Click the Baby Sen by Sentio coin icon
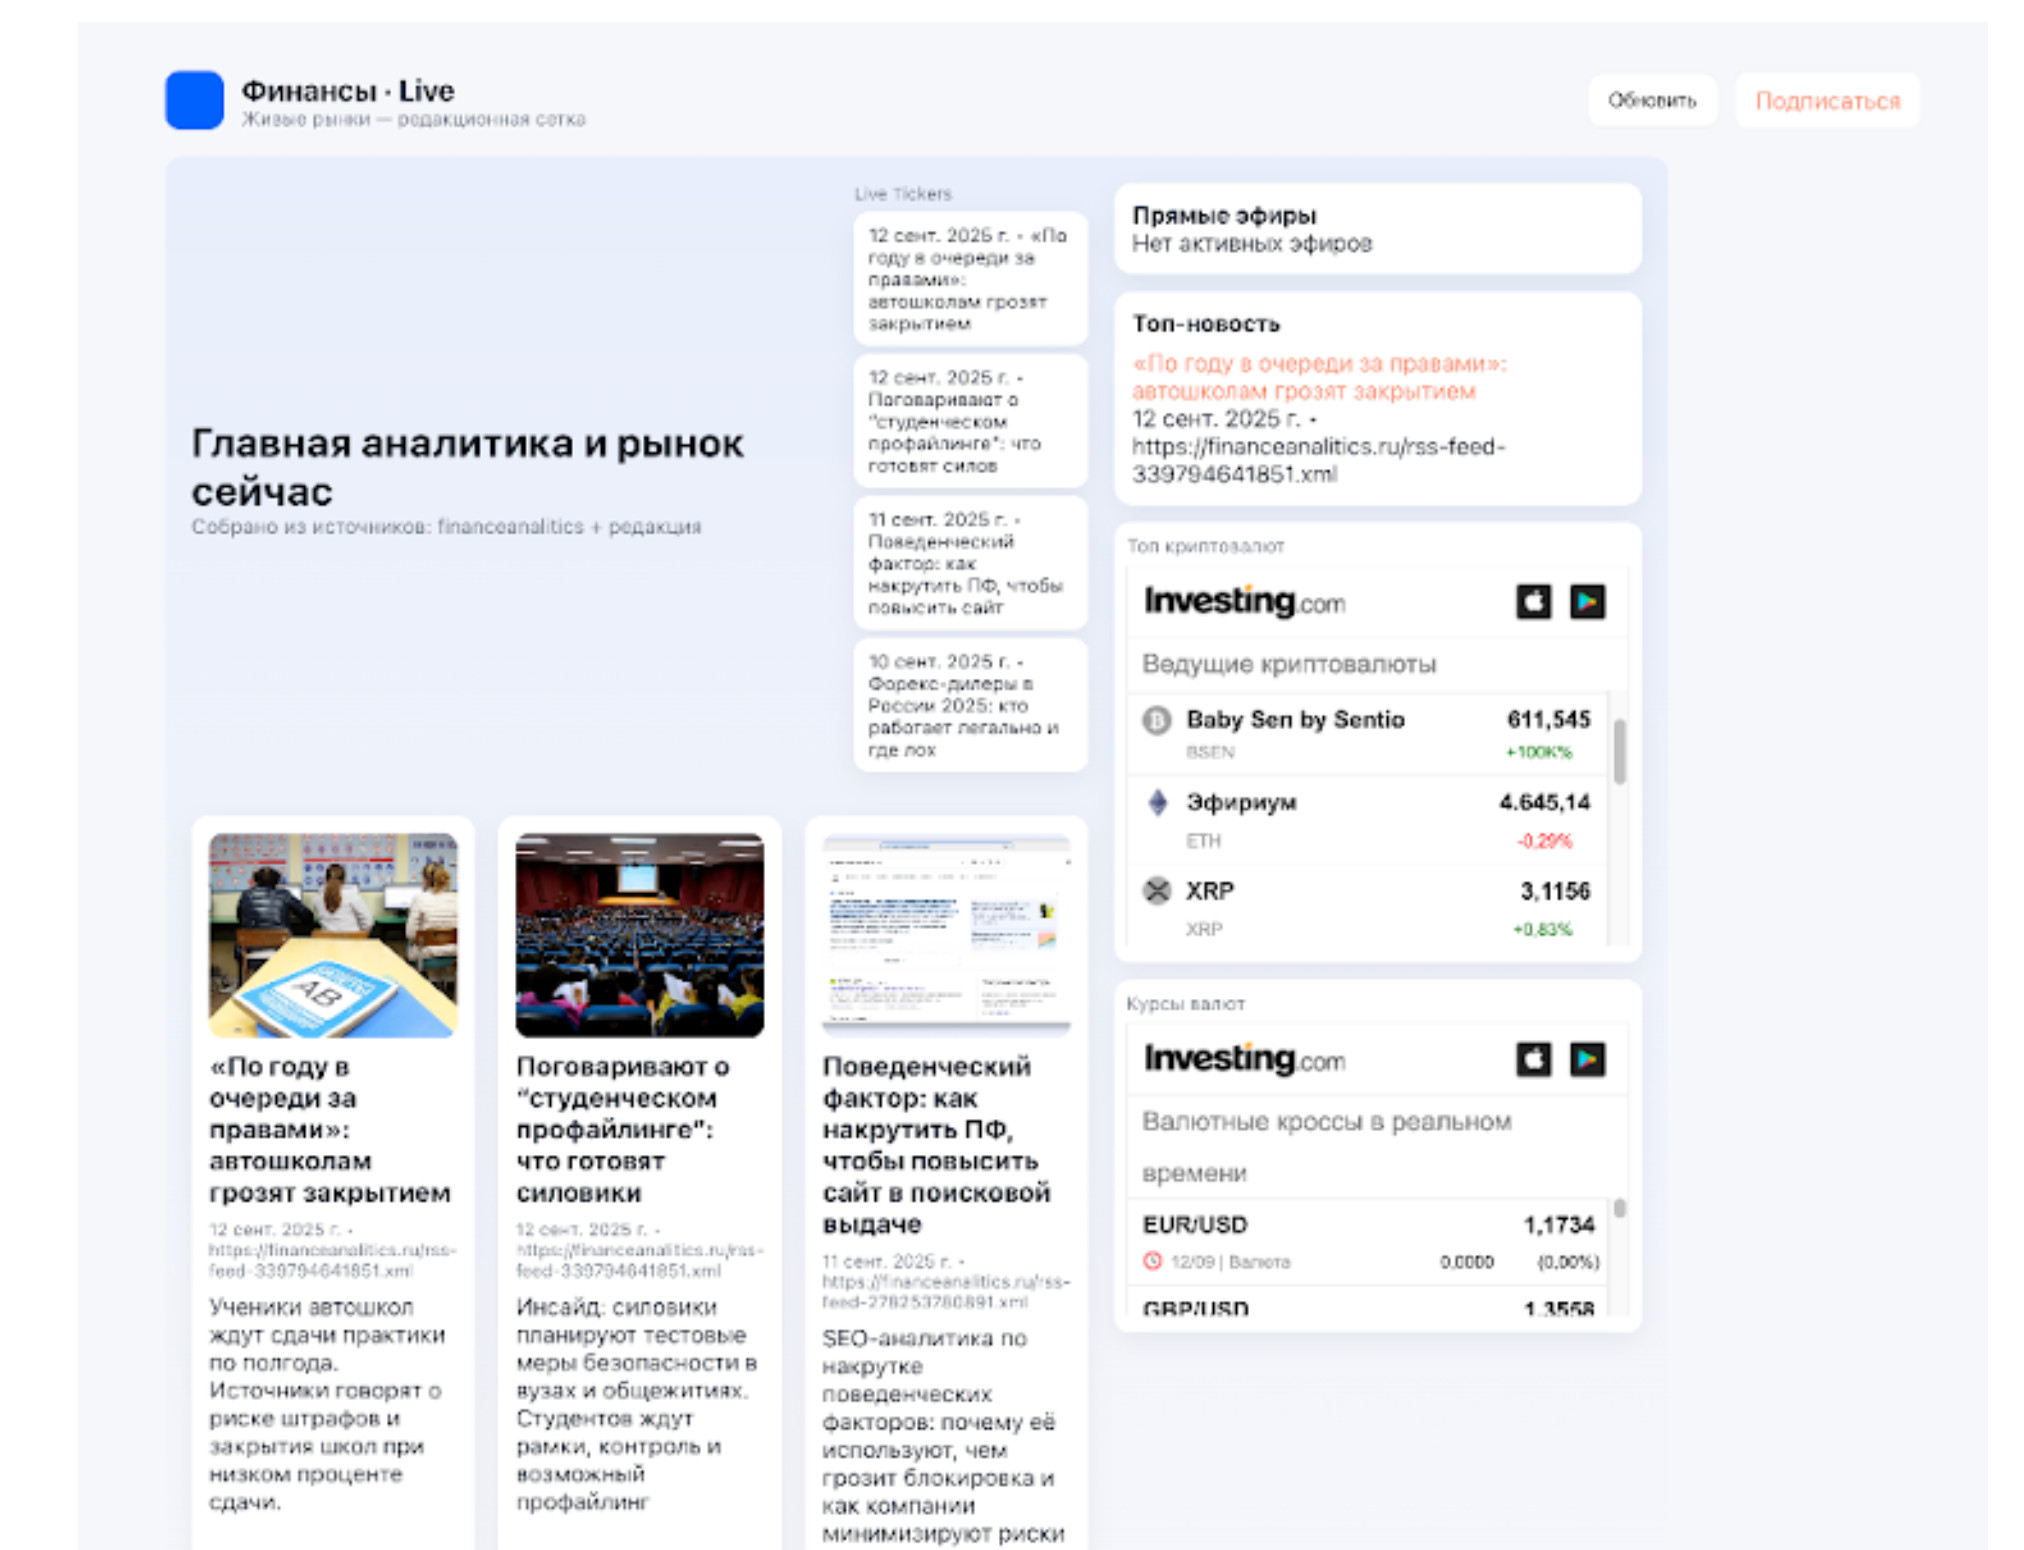Screen dimensions: 2024x1550 point(1157,720)
